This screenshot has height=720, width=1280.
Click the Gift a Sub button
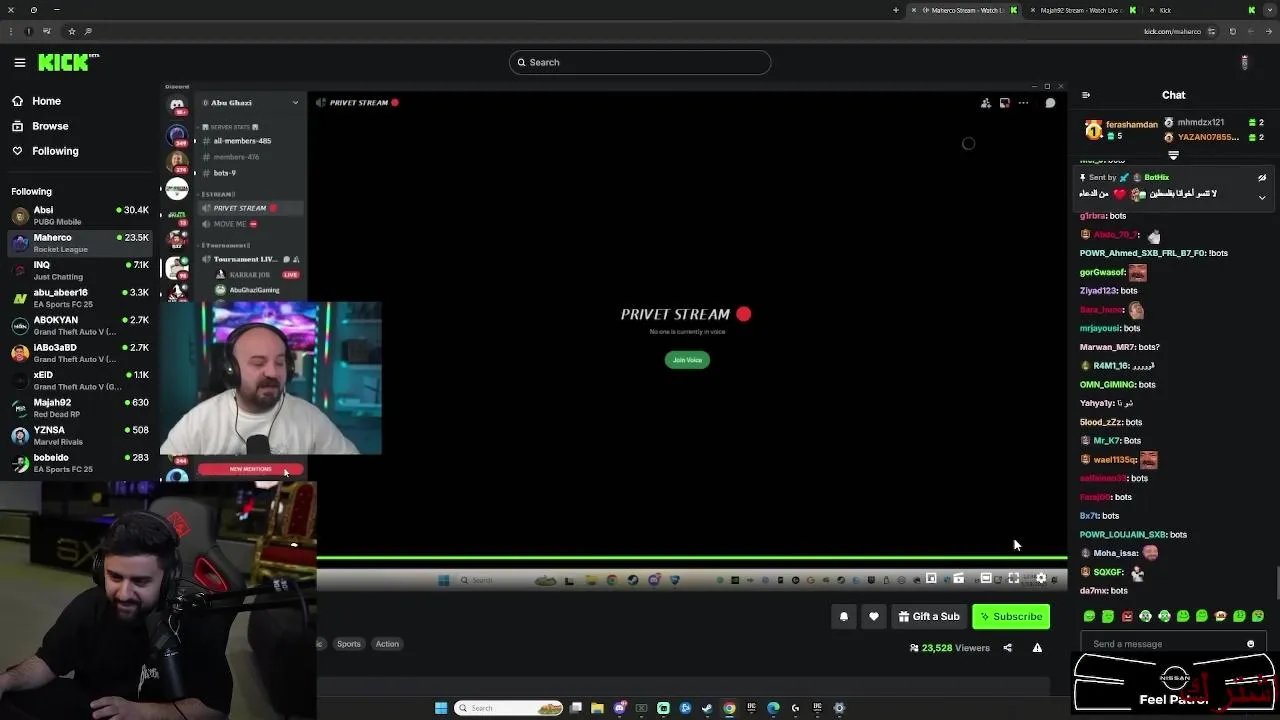929,617
